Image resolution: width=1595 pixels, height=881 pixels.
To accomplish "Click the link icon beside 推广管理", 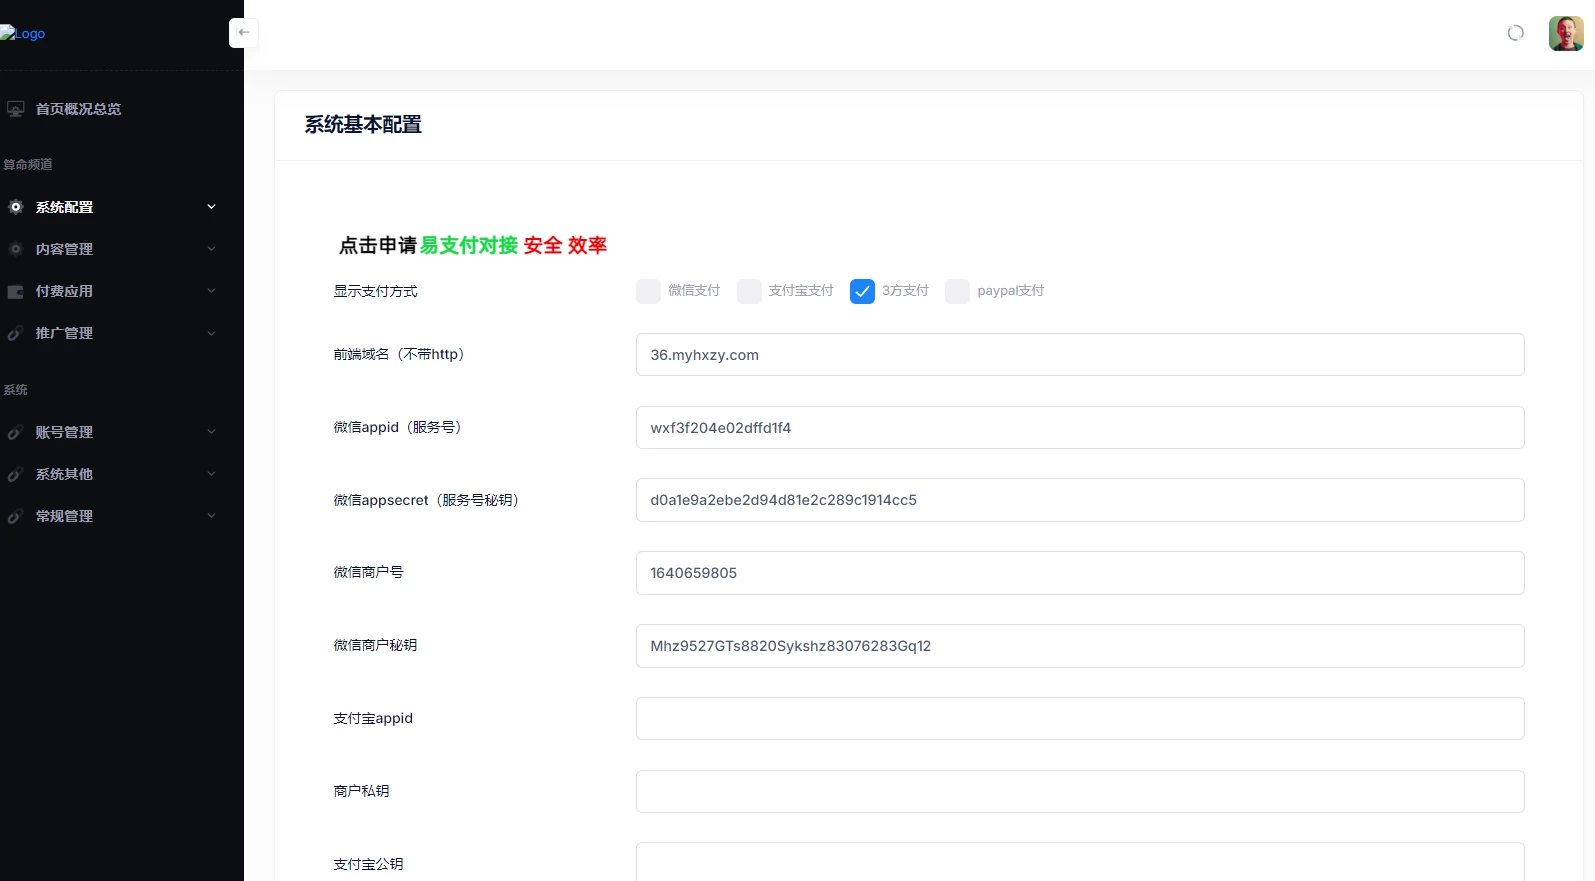I will [x=16, y=333].
